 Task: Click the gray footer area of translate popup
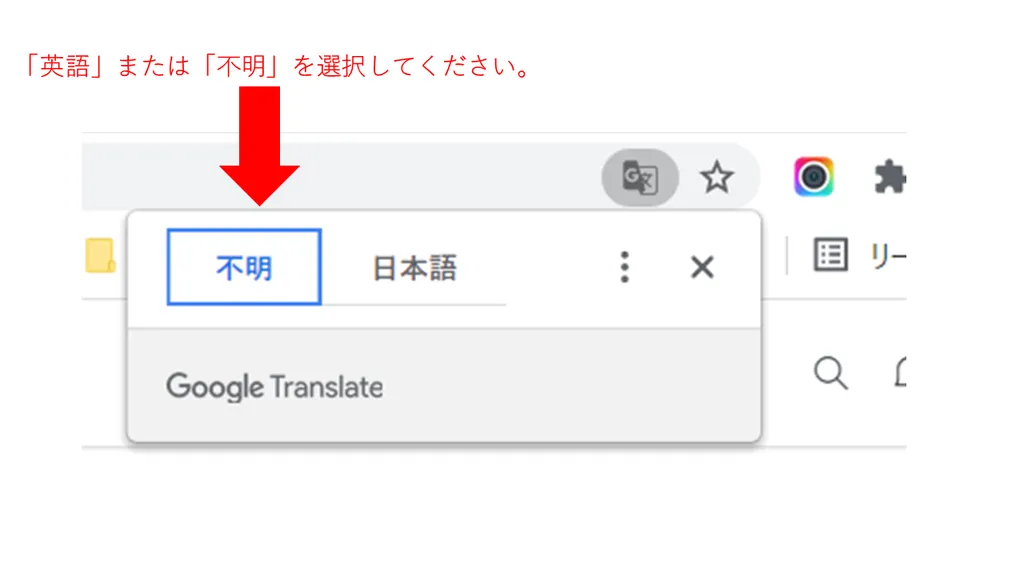coord(444,385)
